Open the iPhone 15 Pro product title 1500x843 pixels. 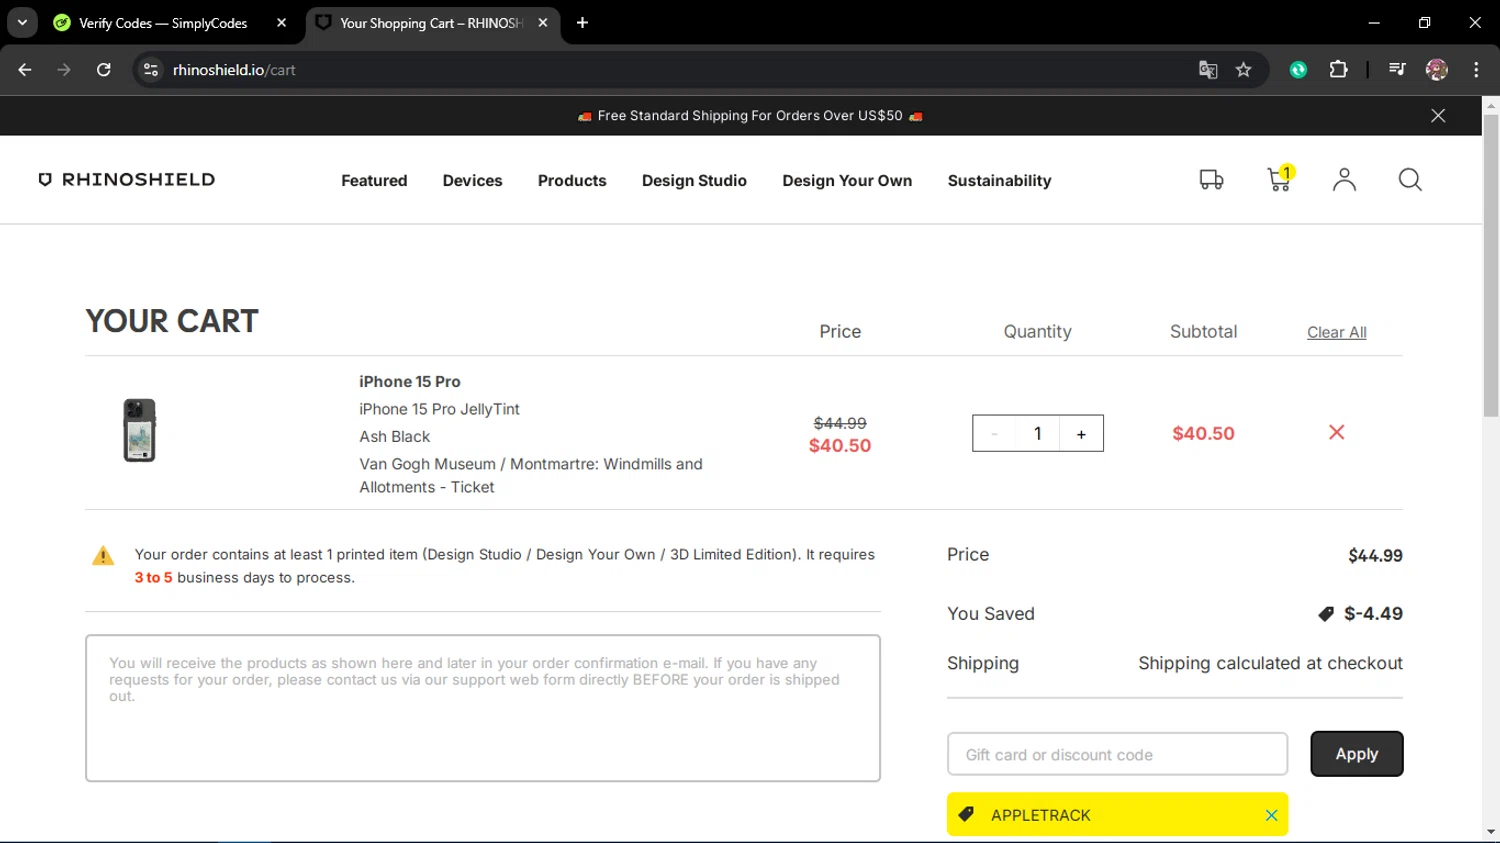(410, 382)
